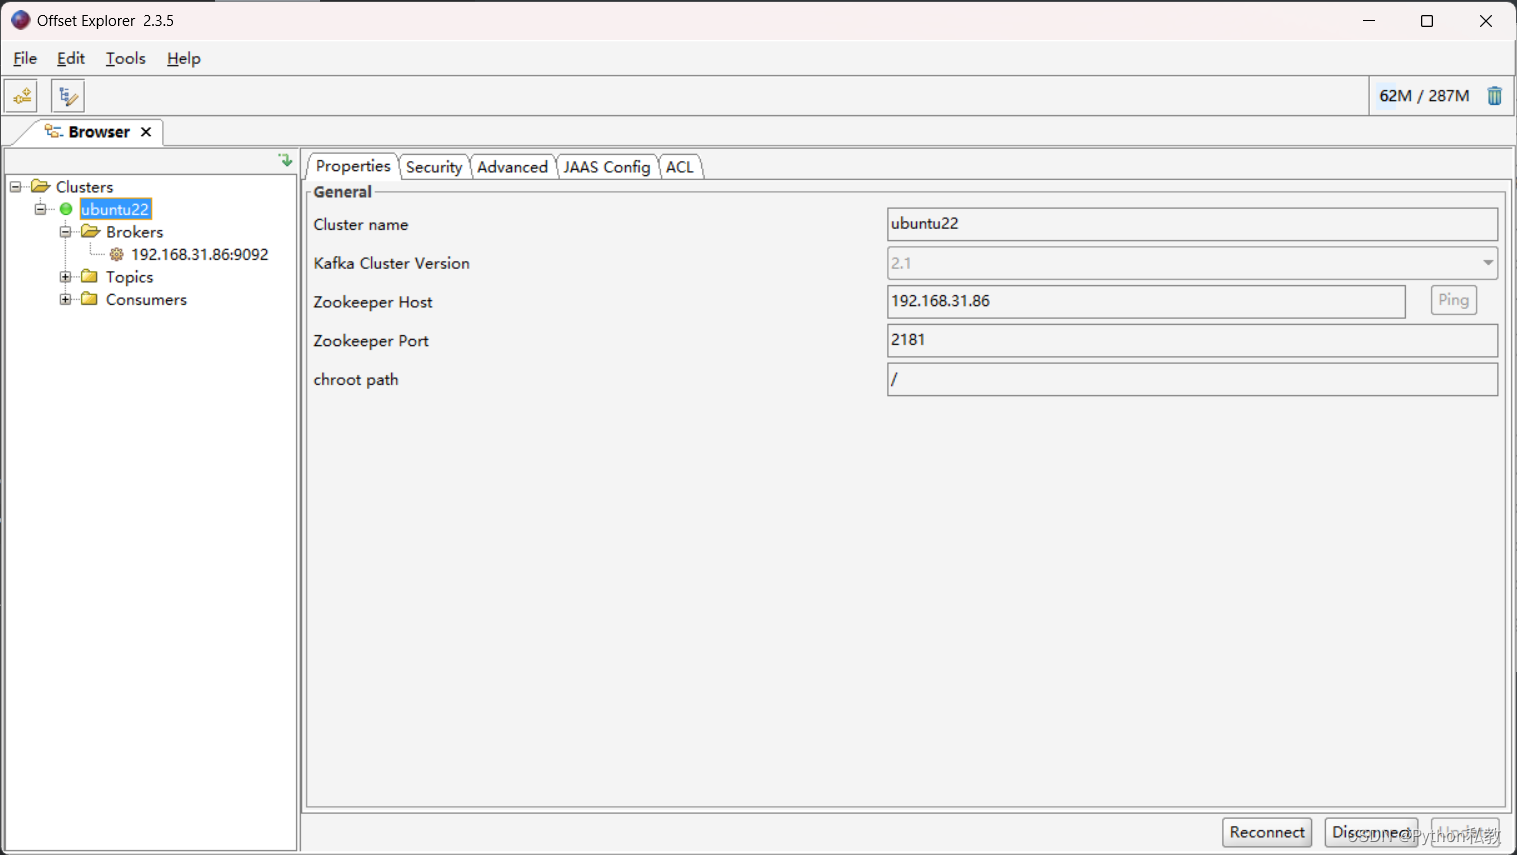
Task: Select the Browser tab
Action: (99, 132)
